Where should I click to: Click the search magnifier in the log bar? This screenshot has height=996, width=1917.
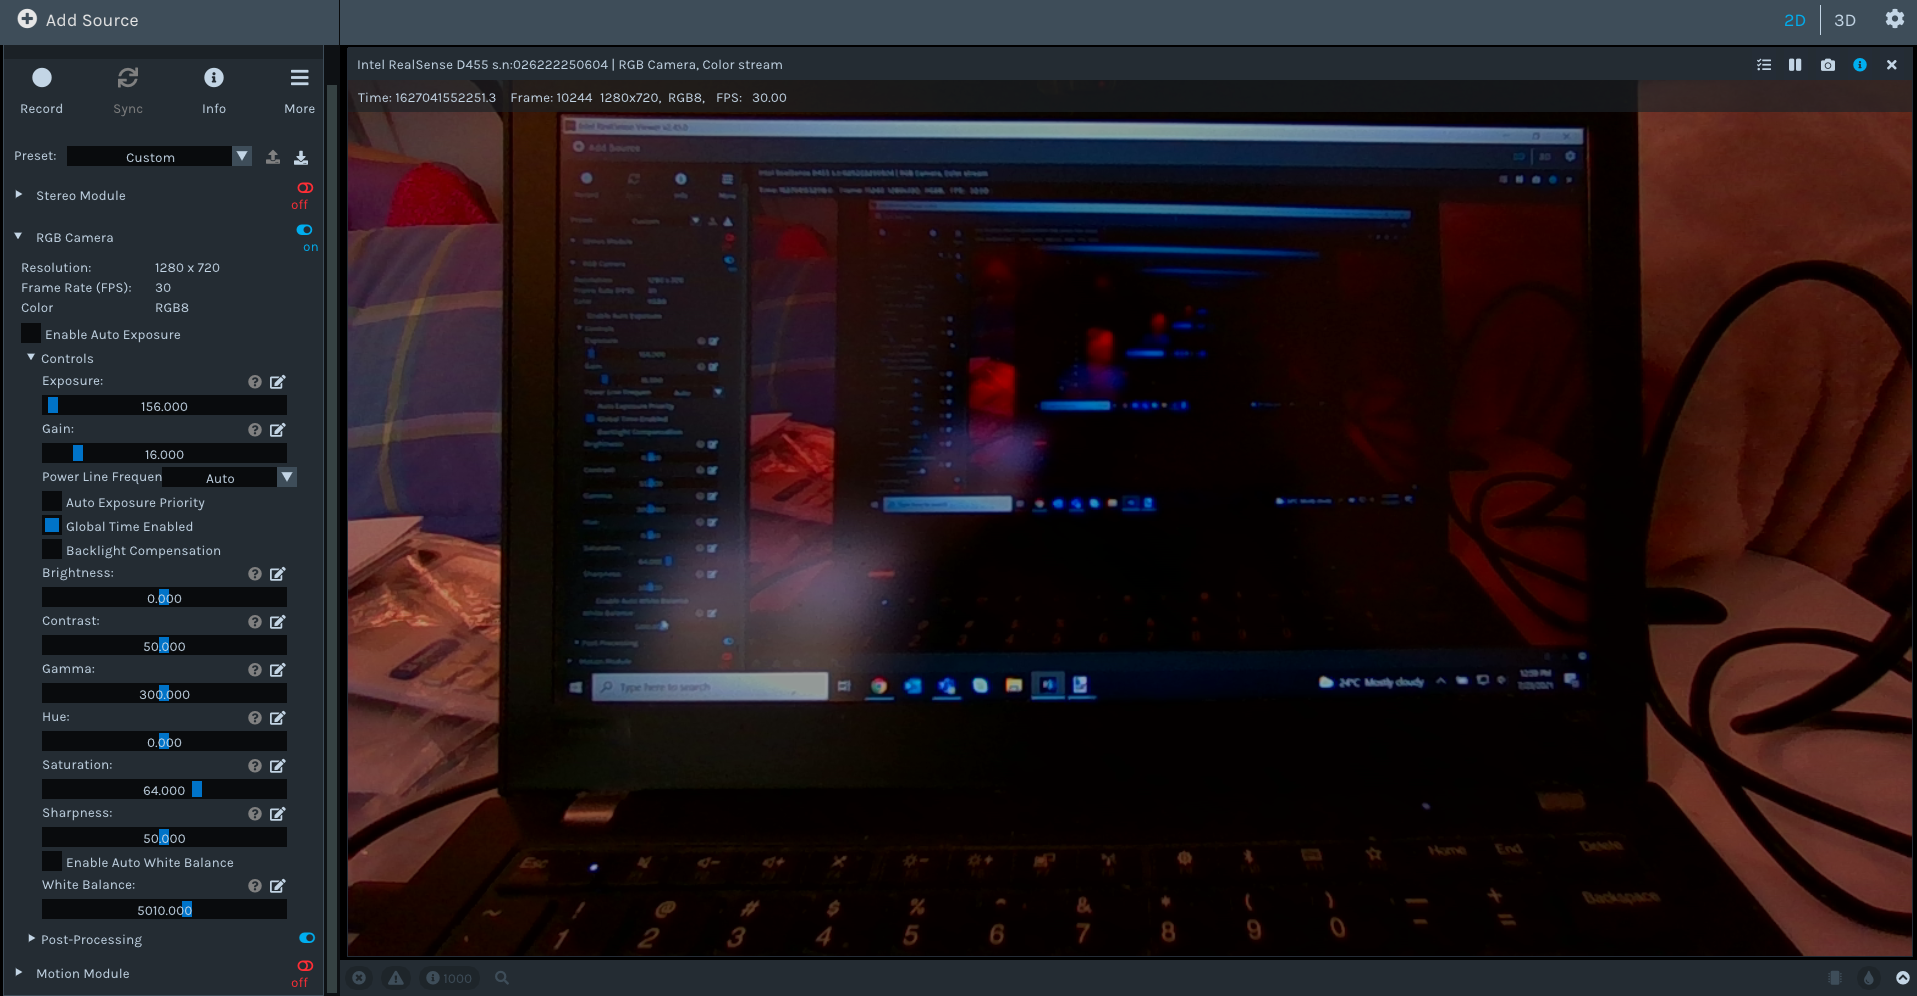[x=501, y=978]
